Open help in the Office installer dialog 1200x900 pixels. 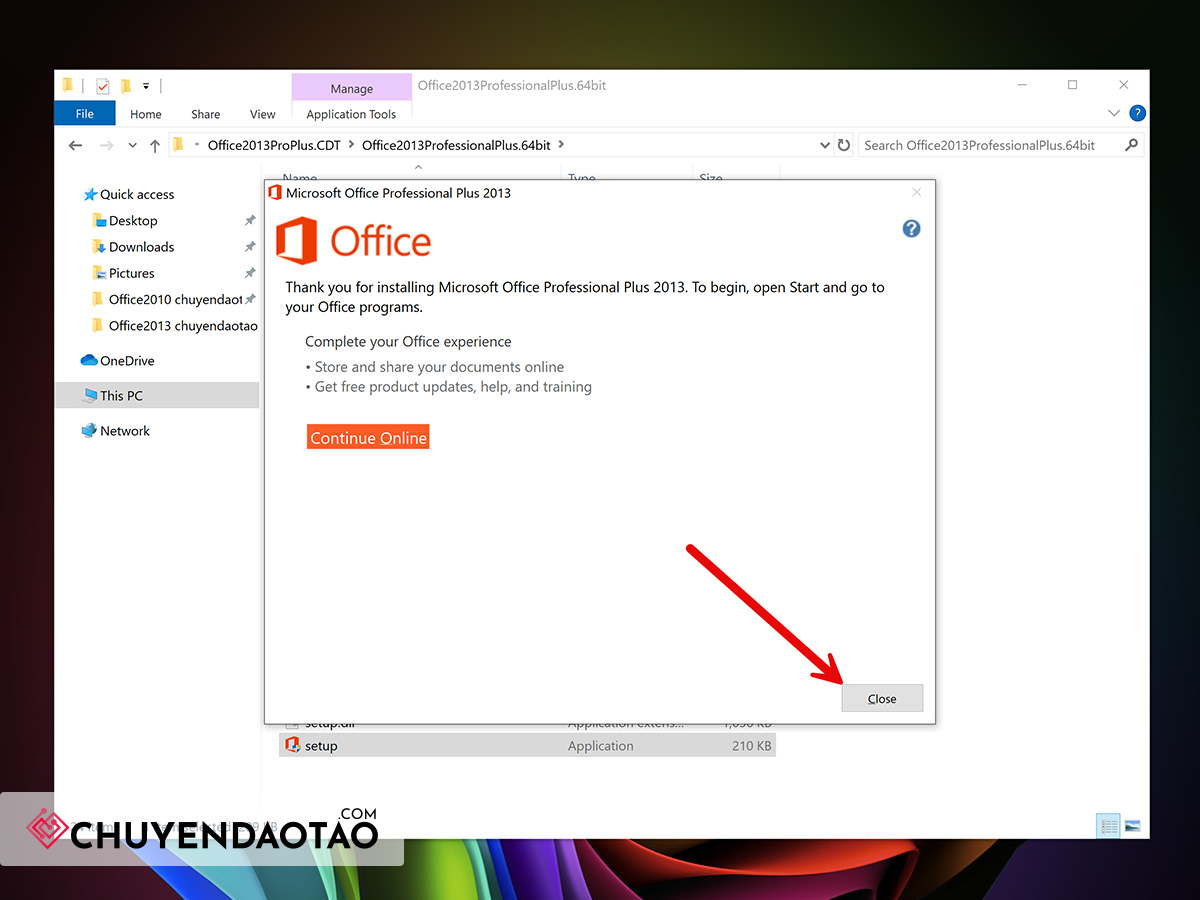[x=911, y=229]
